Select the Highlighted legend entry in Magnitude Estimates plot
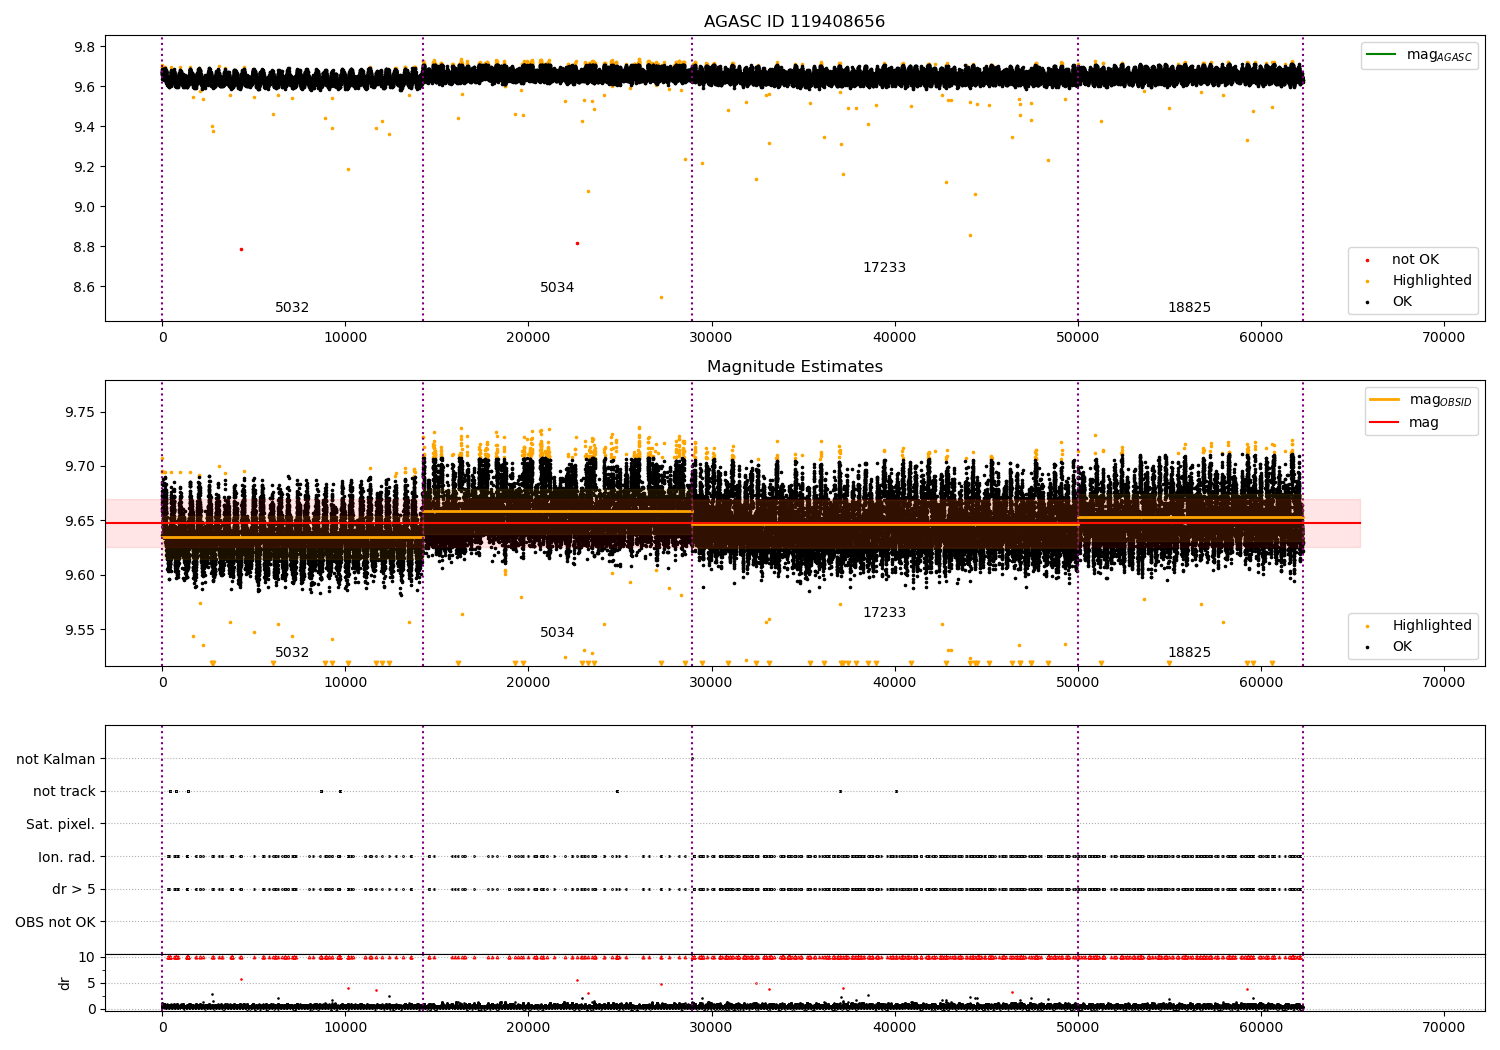Viewport: 1500px width, 1050px height. (x=1431, y=625)
